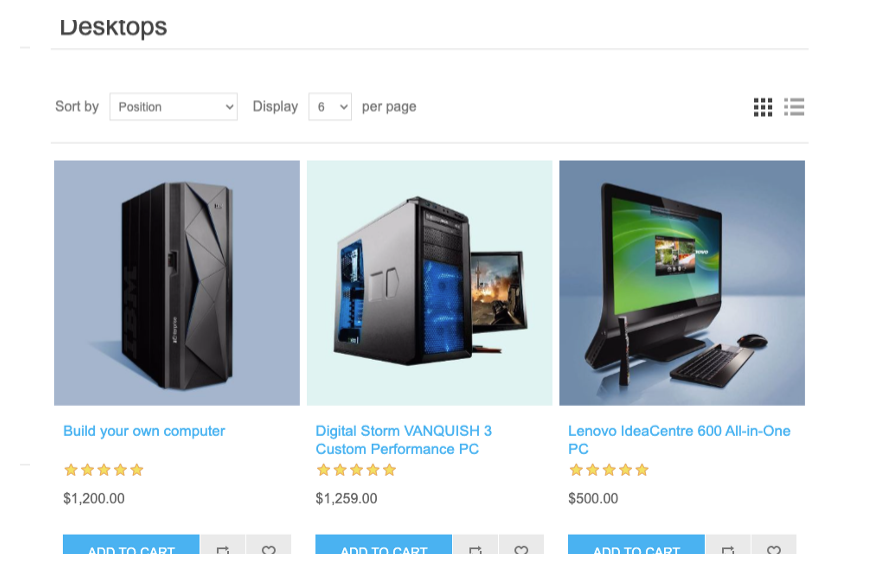Open Digital Storm VANQUISH 3 Custom Performance PC link

click(x=404, y=440)
